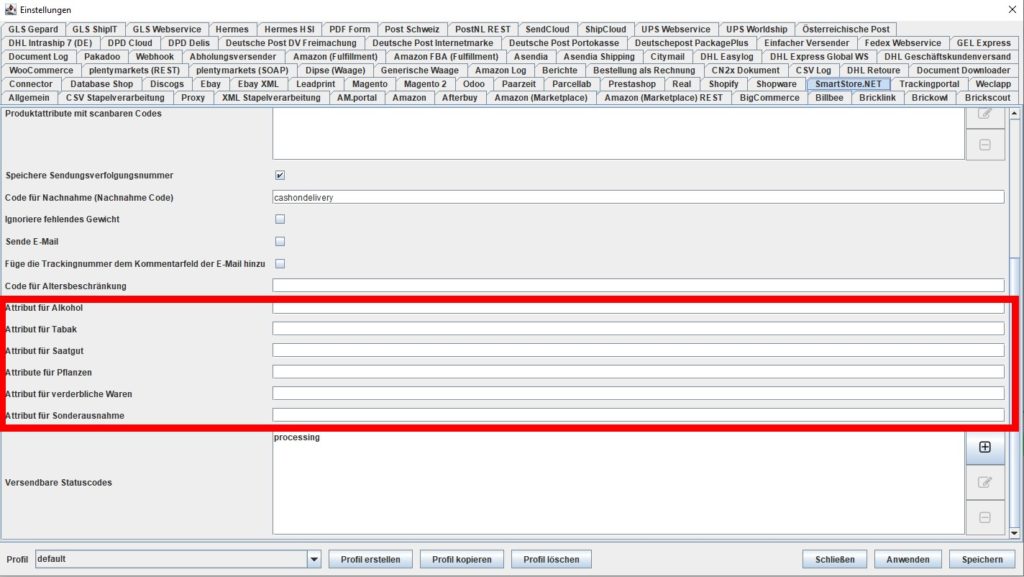The height and width of the screenshot is (577, 1024).
Task: Select the Prestashop tab
Action: [x=632, y=84]
